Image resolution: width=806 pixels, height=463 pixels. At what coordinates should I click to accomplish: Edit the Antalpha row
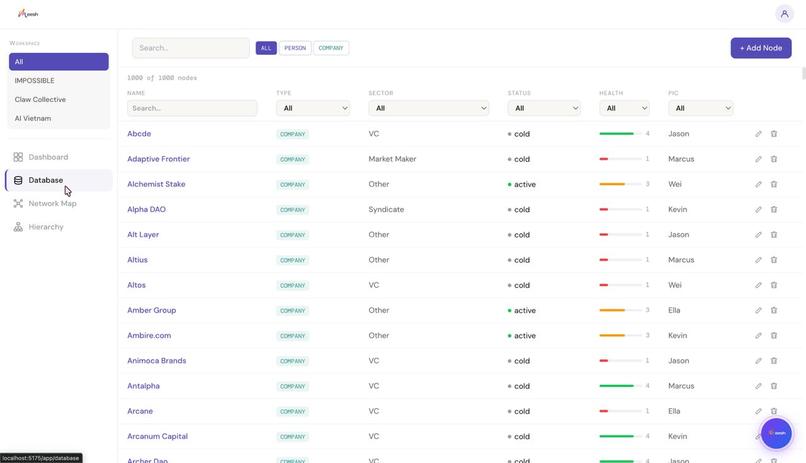coord(758,385)
